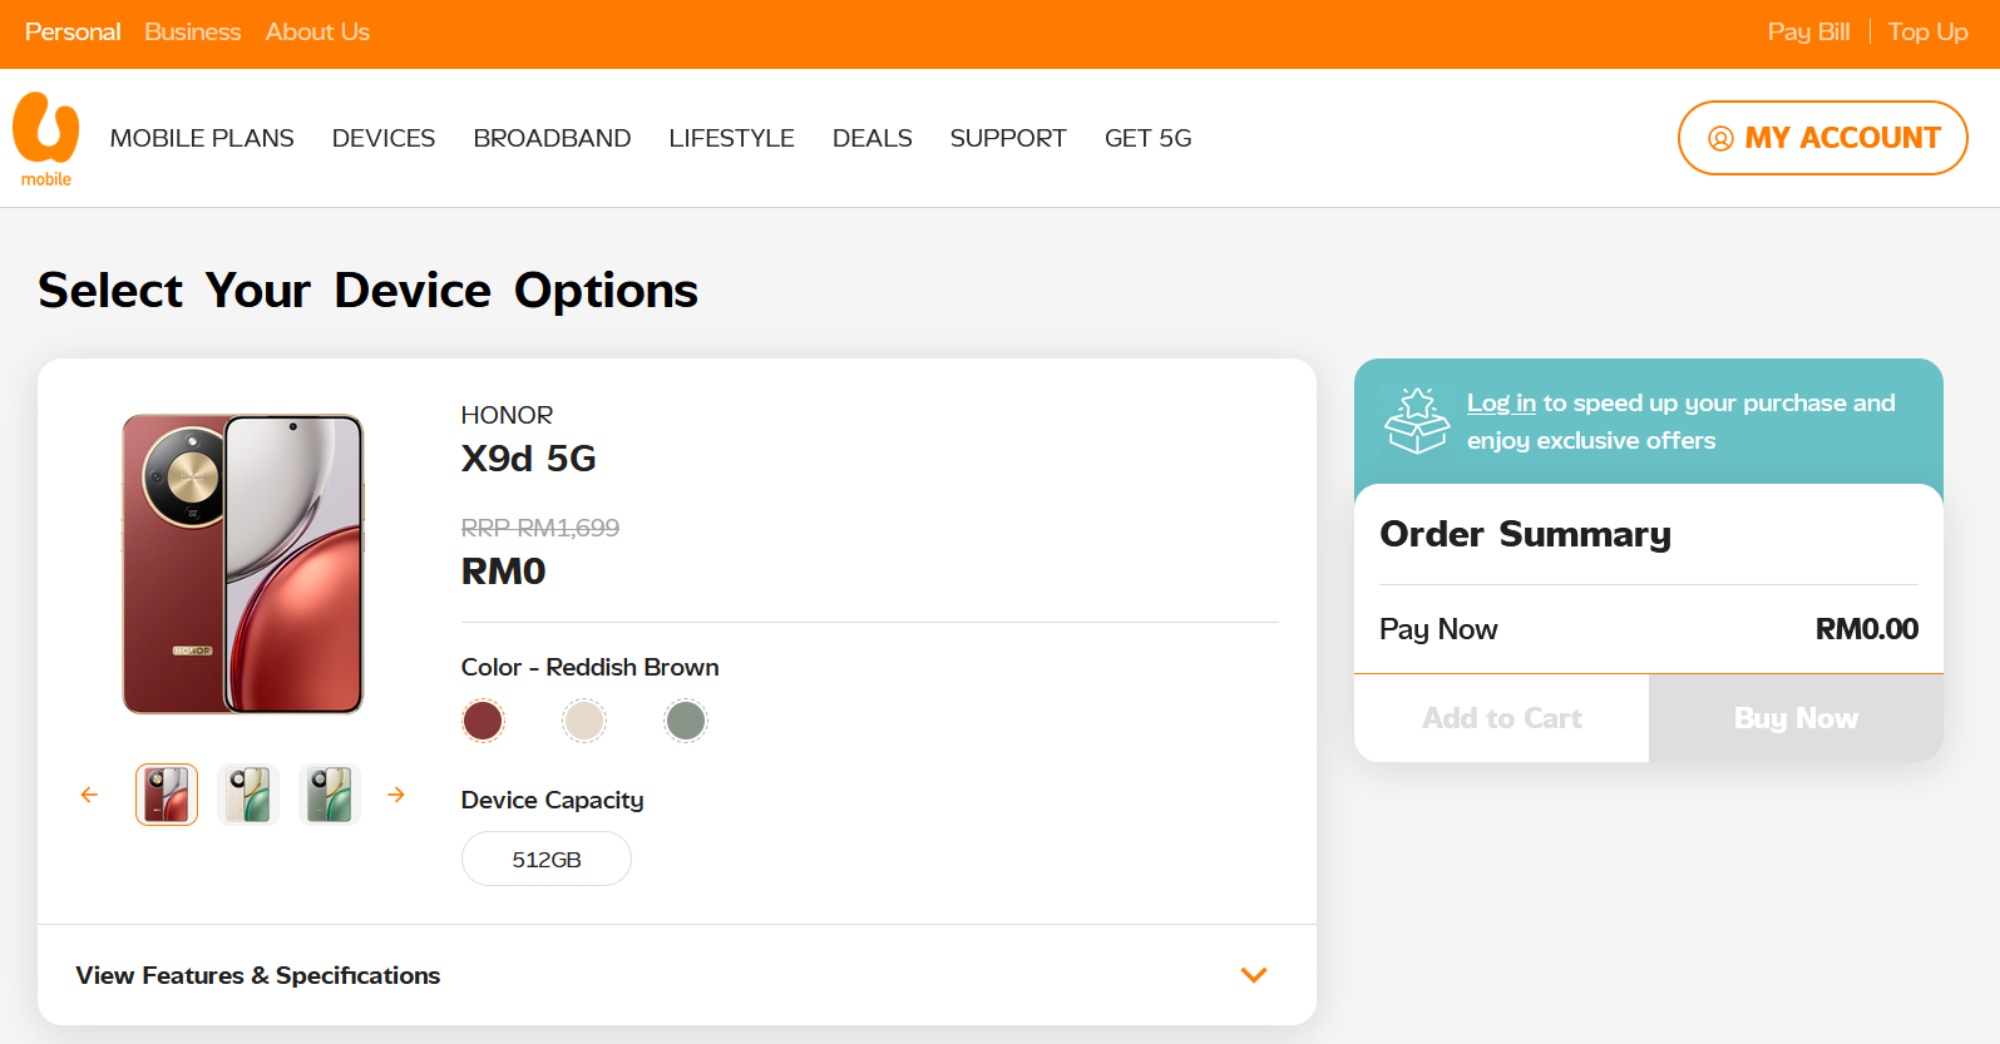Pick the grey-green color swatch

pyautogui.click(x=686, y=720)
